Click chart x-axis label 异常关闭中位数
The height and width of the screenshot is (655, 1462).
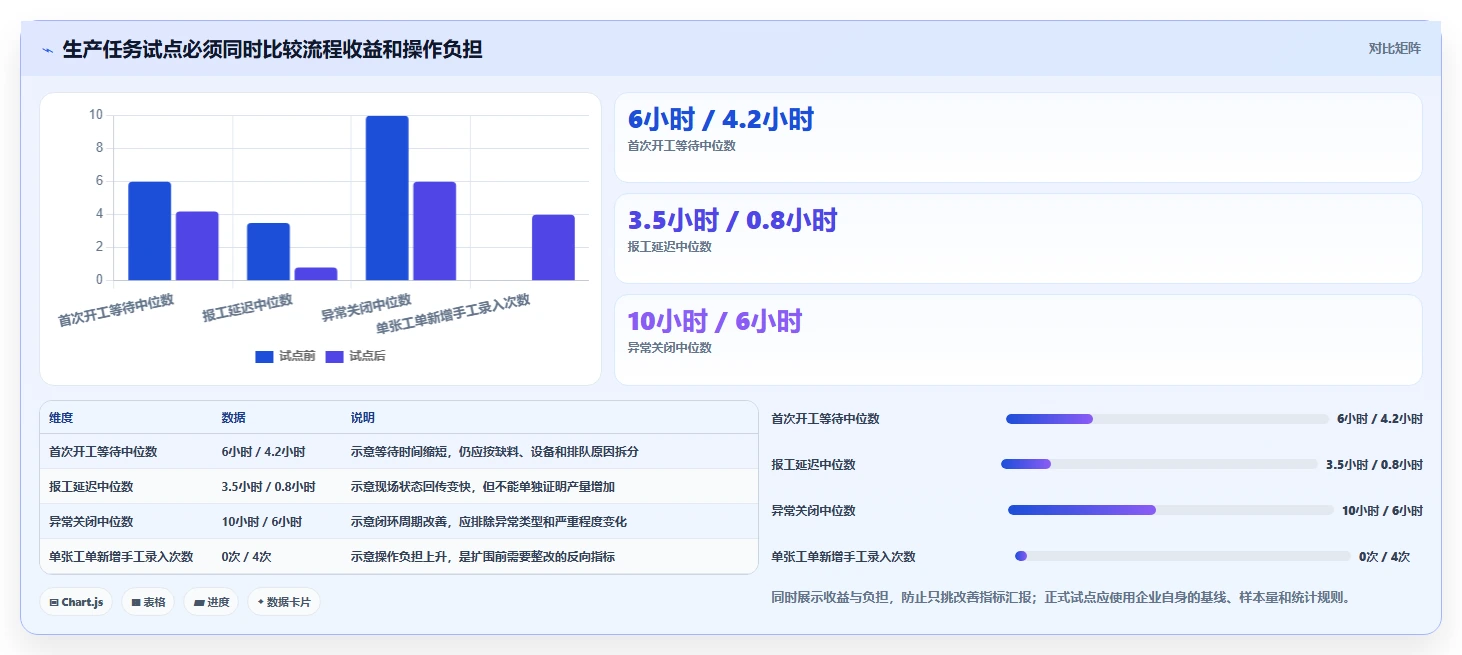tap(366, 307)
